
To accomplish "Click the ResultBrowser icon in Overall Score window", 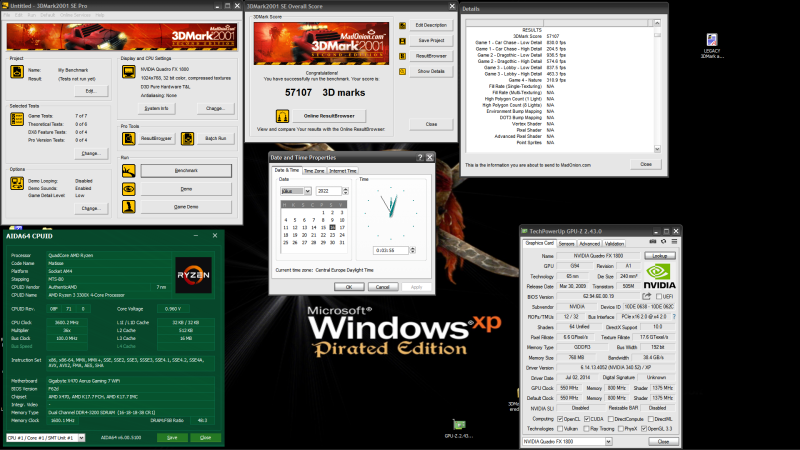I will pos(402,56).
